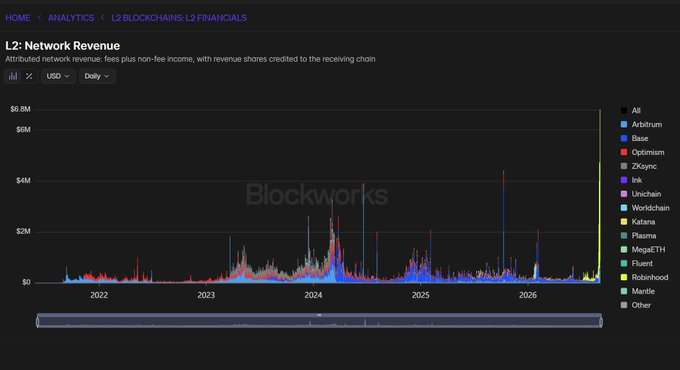This screenshot has height=370, width=680.
Task: Click the 2026 x-axis label
Action: tap(528, 295)
